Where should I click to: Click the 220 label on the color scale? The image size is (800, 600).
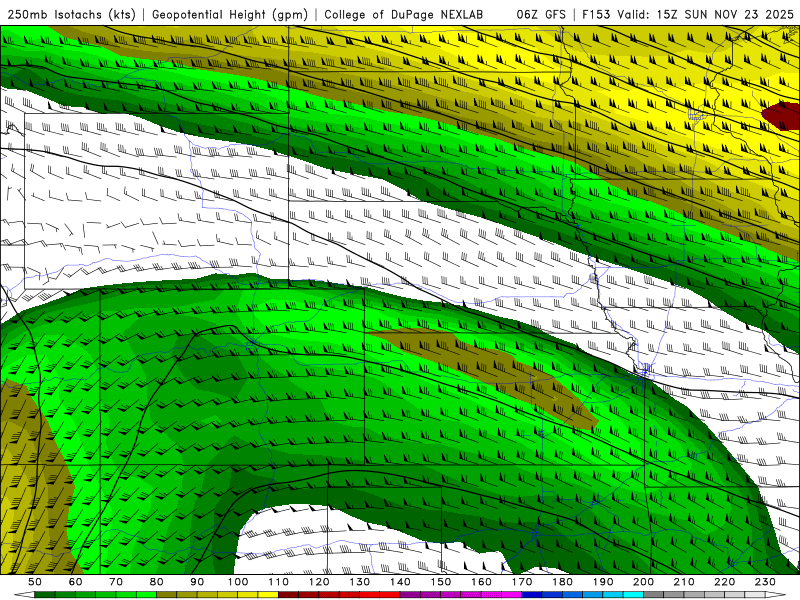click(x=724, y=582)
